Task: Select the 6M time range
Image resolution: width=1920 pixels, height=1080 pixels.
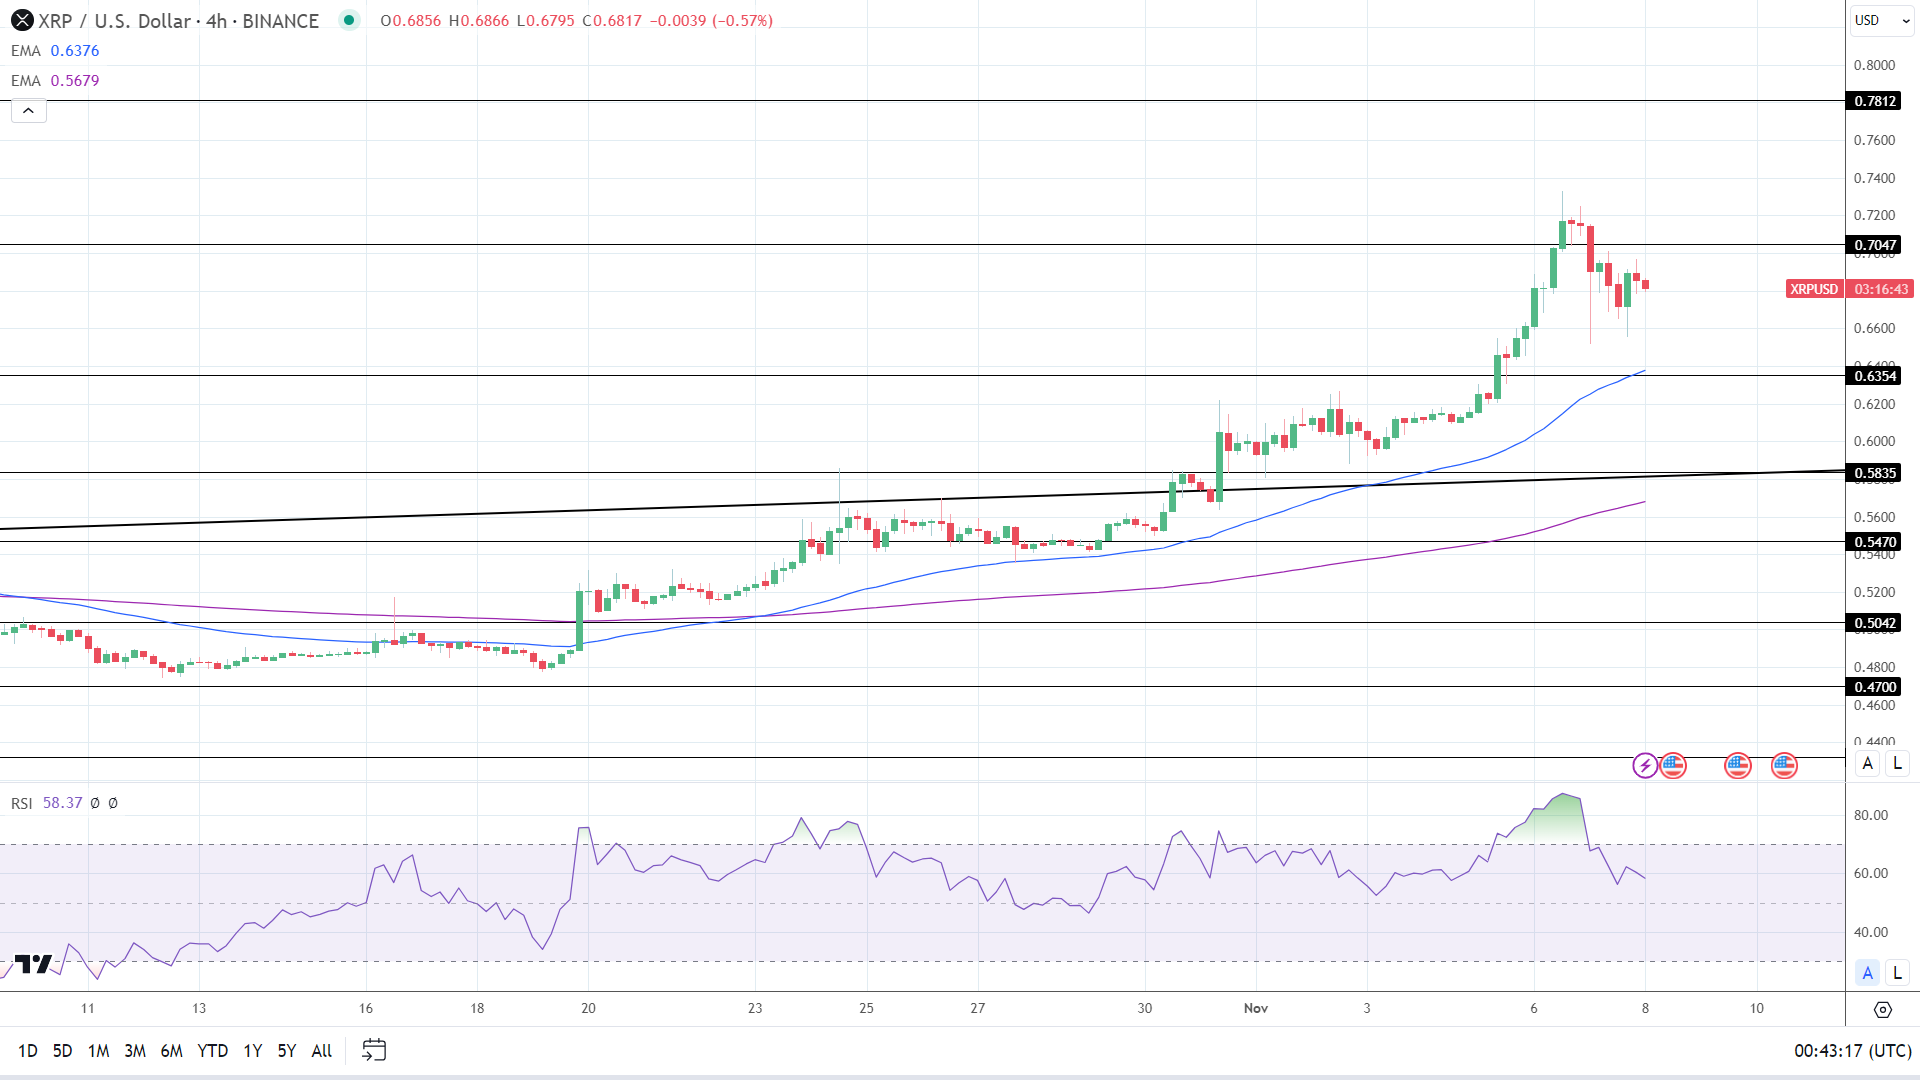Action: (172, 1050)
